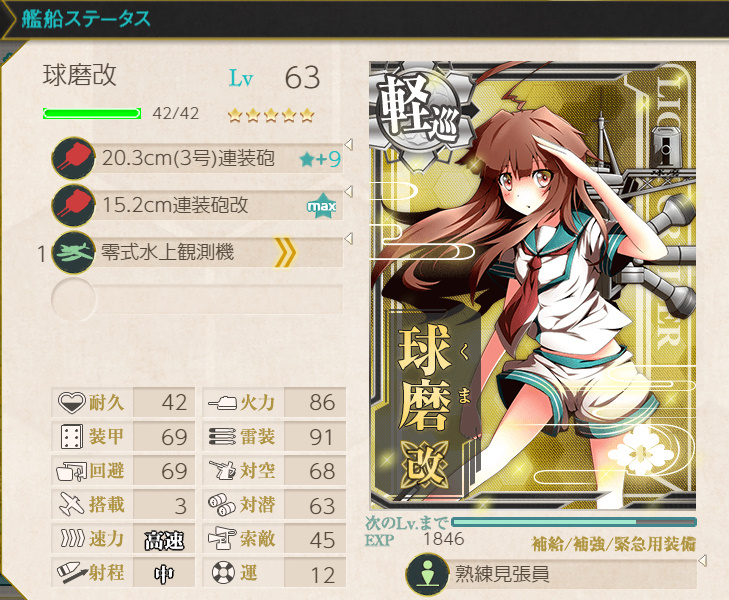The height and width of the screenshot is (600, 729).
Task: Expand the arrow beside 熟練見張員 slot
Action: (702, 560)
